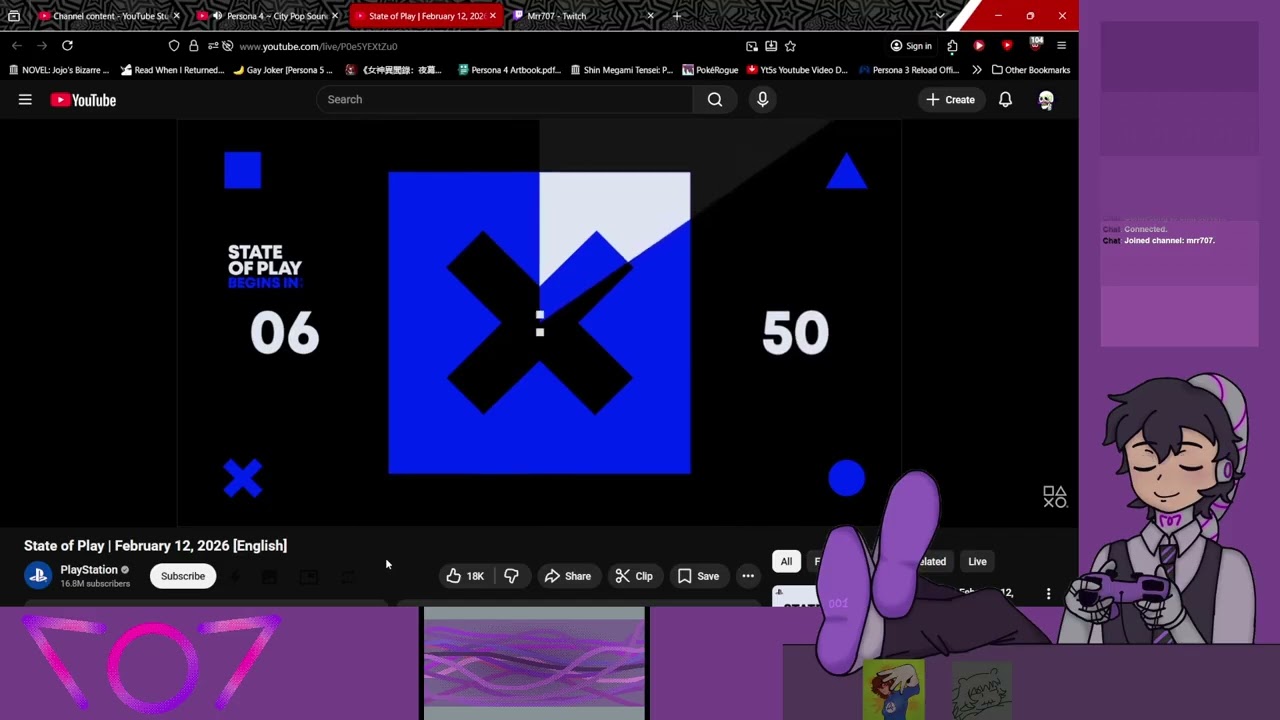Show more bookmarks with the chevron
Screen dimensions: 1280x720
976,70
